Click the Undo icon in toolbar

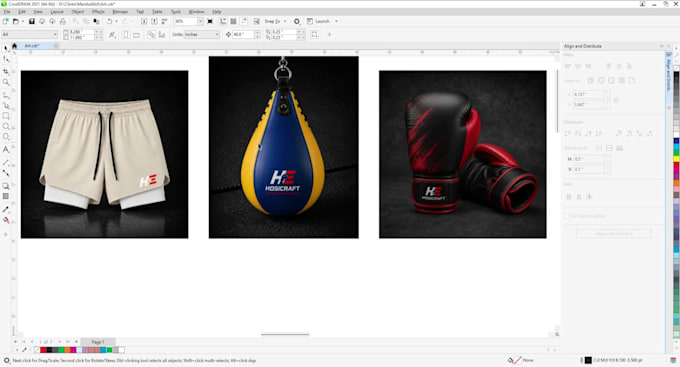(x=109, y=21)
